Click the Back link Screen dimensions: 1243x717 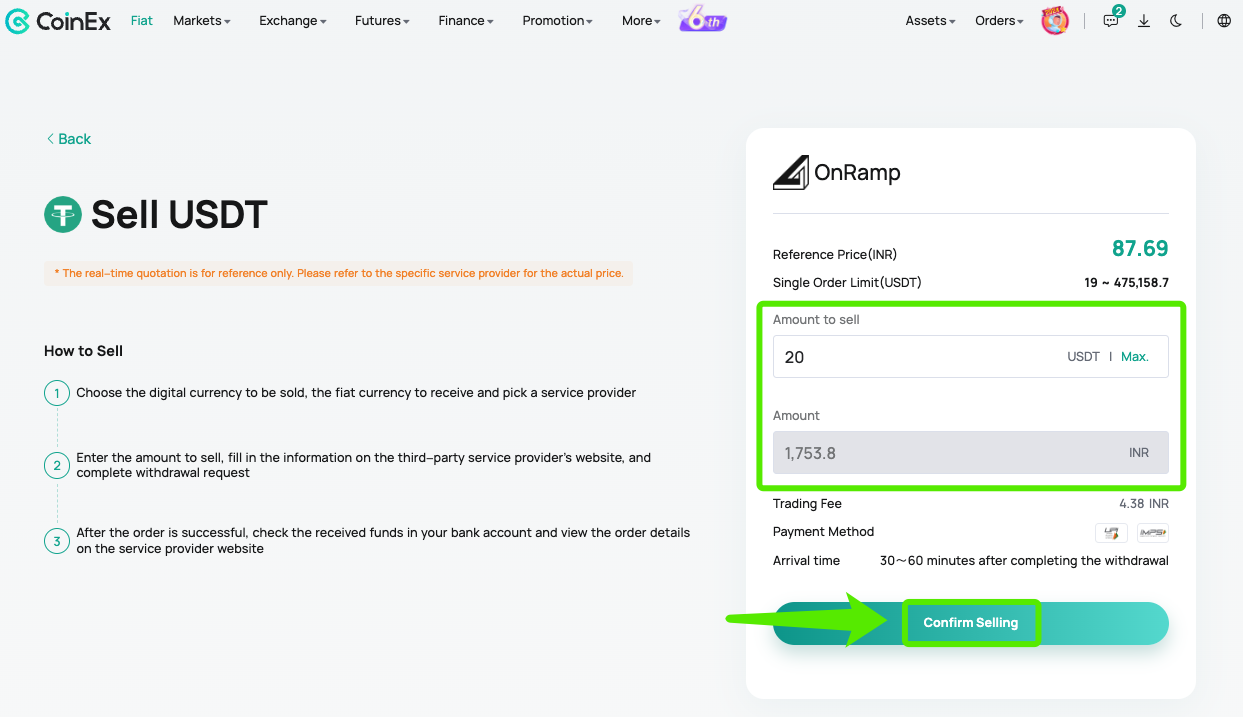pos(68,138)
